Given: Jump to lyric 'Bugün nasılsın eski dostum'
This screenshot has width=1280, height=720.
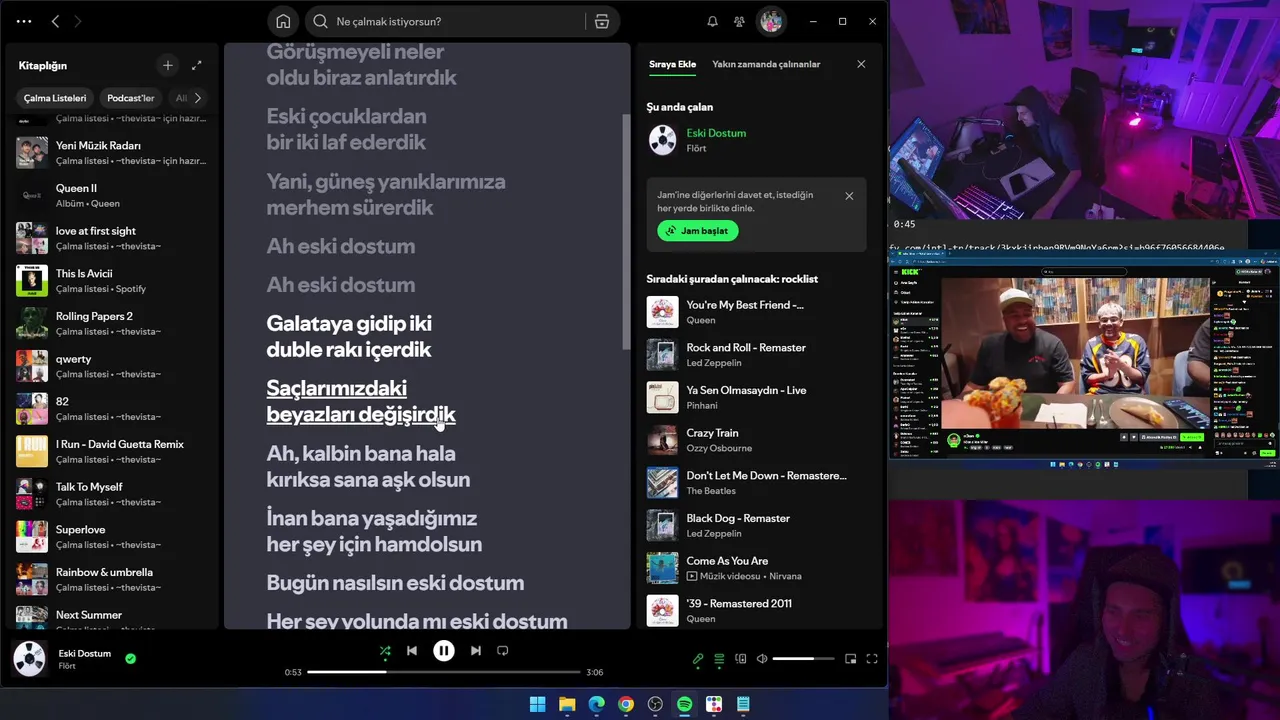Looking at the screenshot, I should [x=395, y=583].
